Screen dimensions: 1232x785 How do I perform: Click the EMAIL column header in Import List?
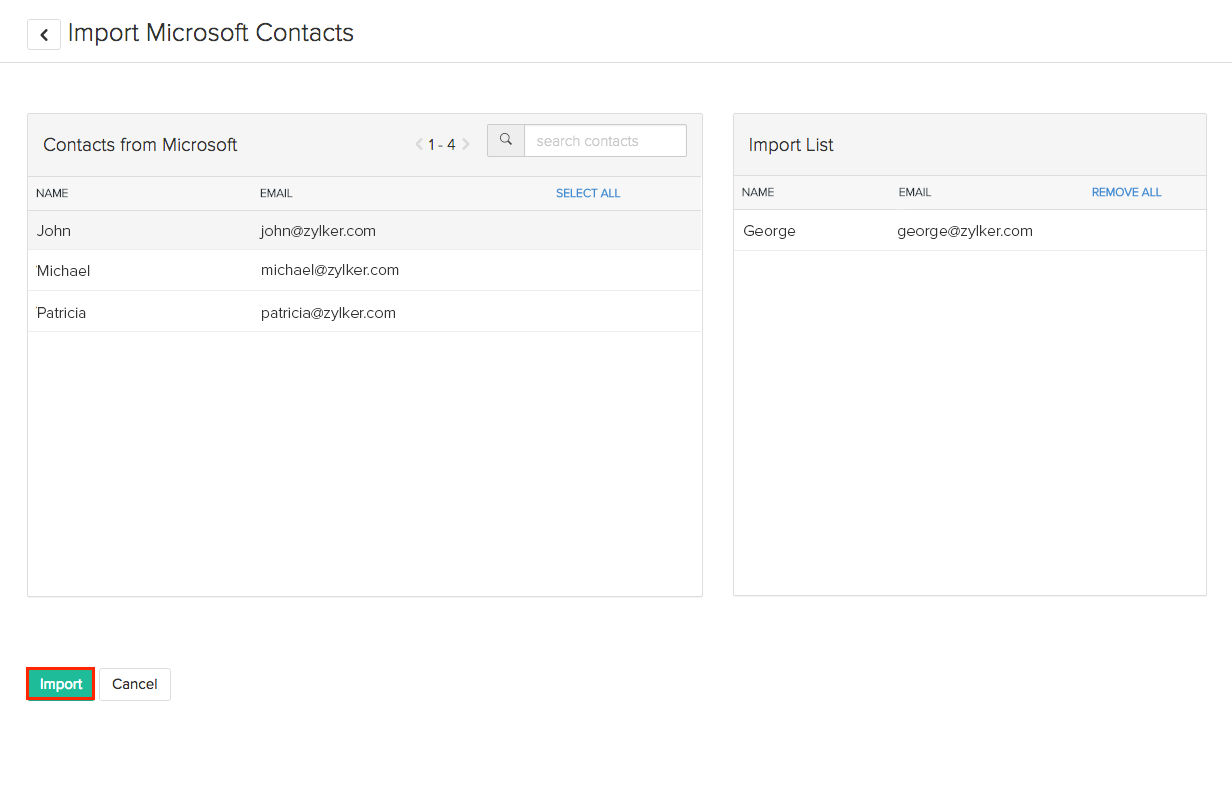click(914, 192)
